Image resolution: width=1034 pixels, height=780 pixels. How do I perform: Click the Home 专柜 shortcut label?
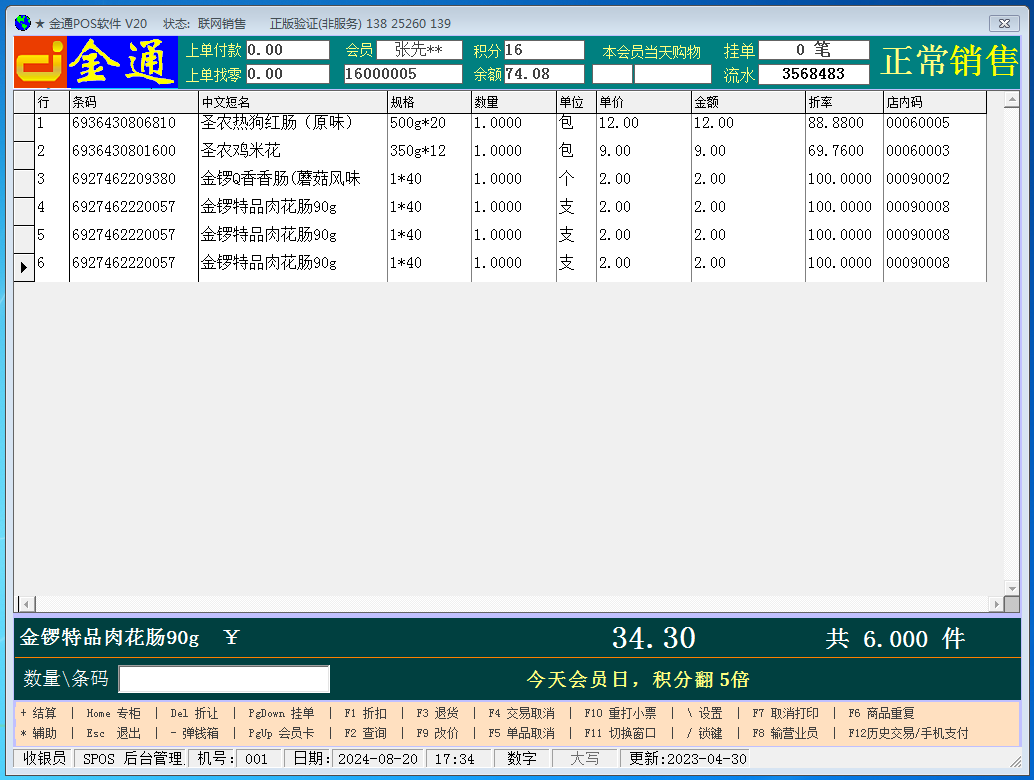coord(113,713)
